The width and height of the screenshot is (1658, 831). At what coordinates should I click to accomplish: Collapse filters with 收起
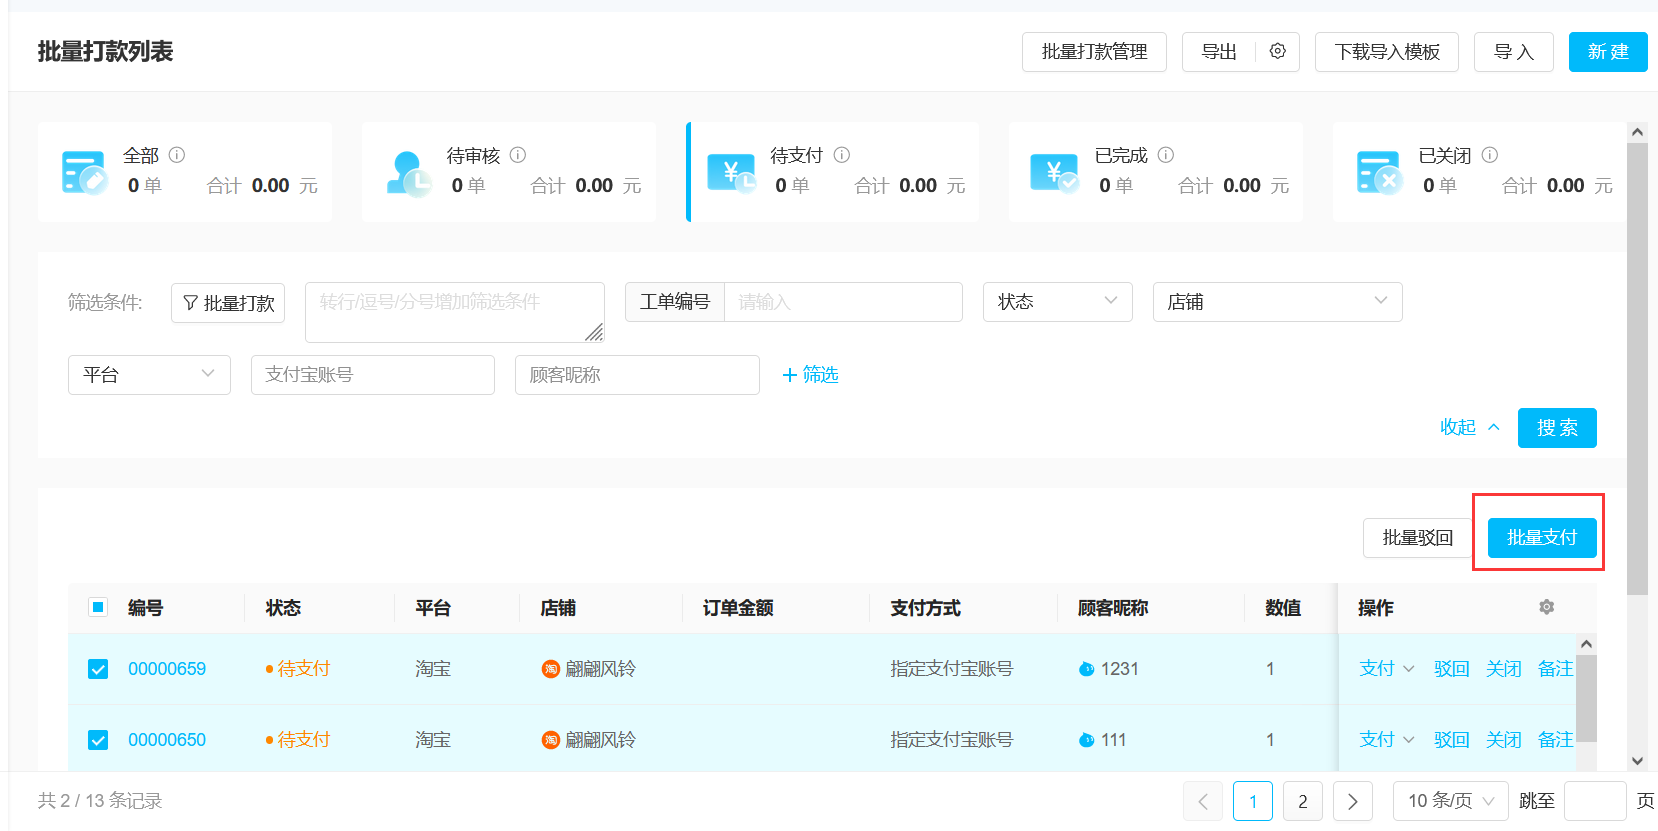[1470, 427]
